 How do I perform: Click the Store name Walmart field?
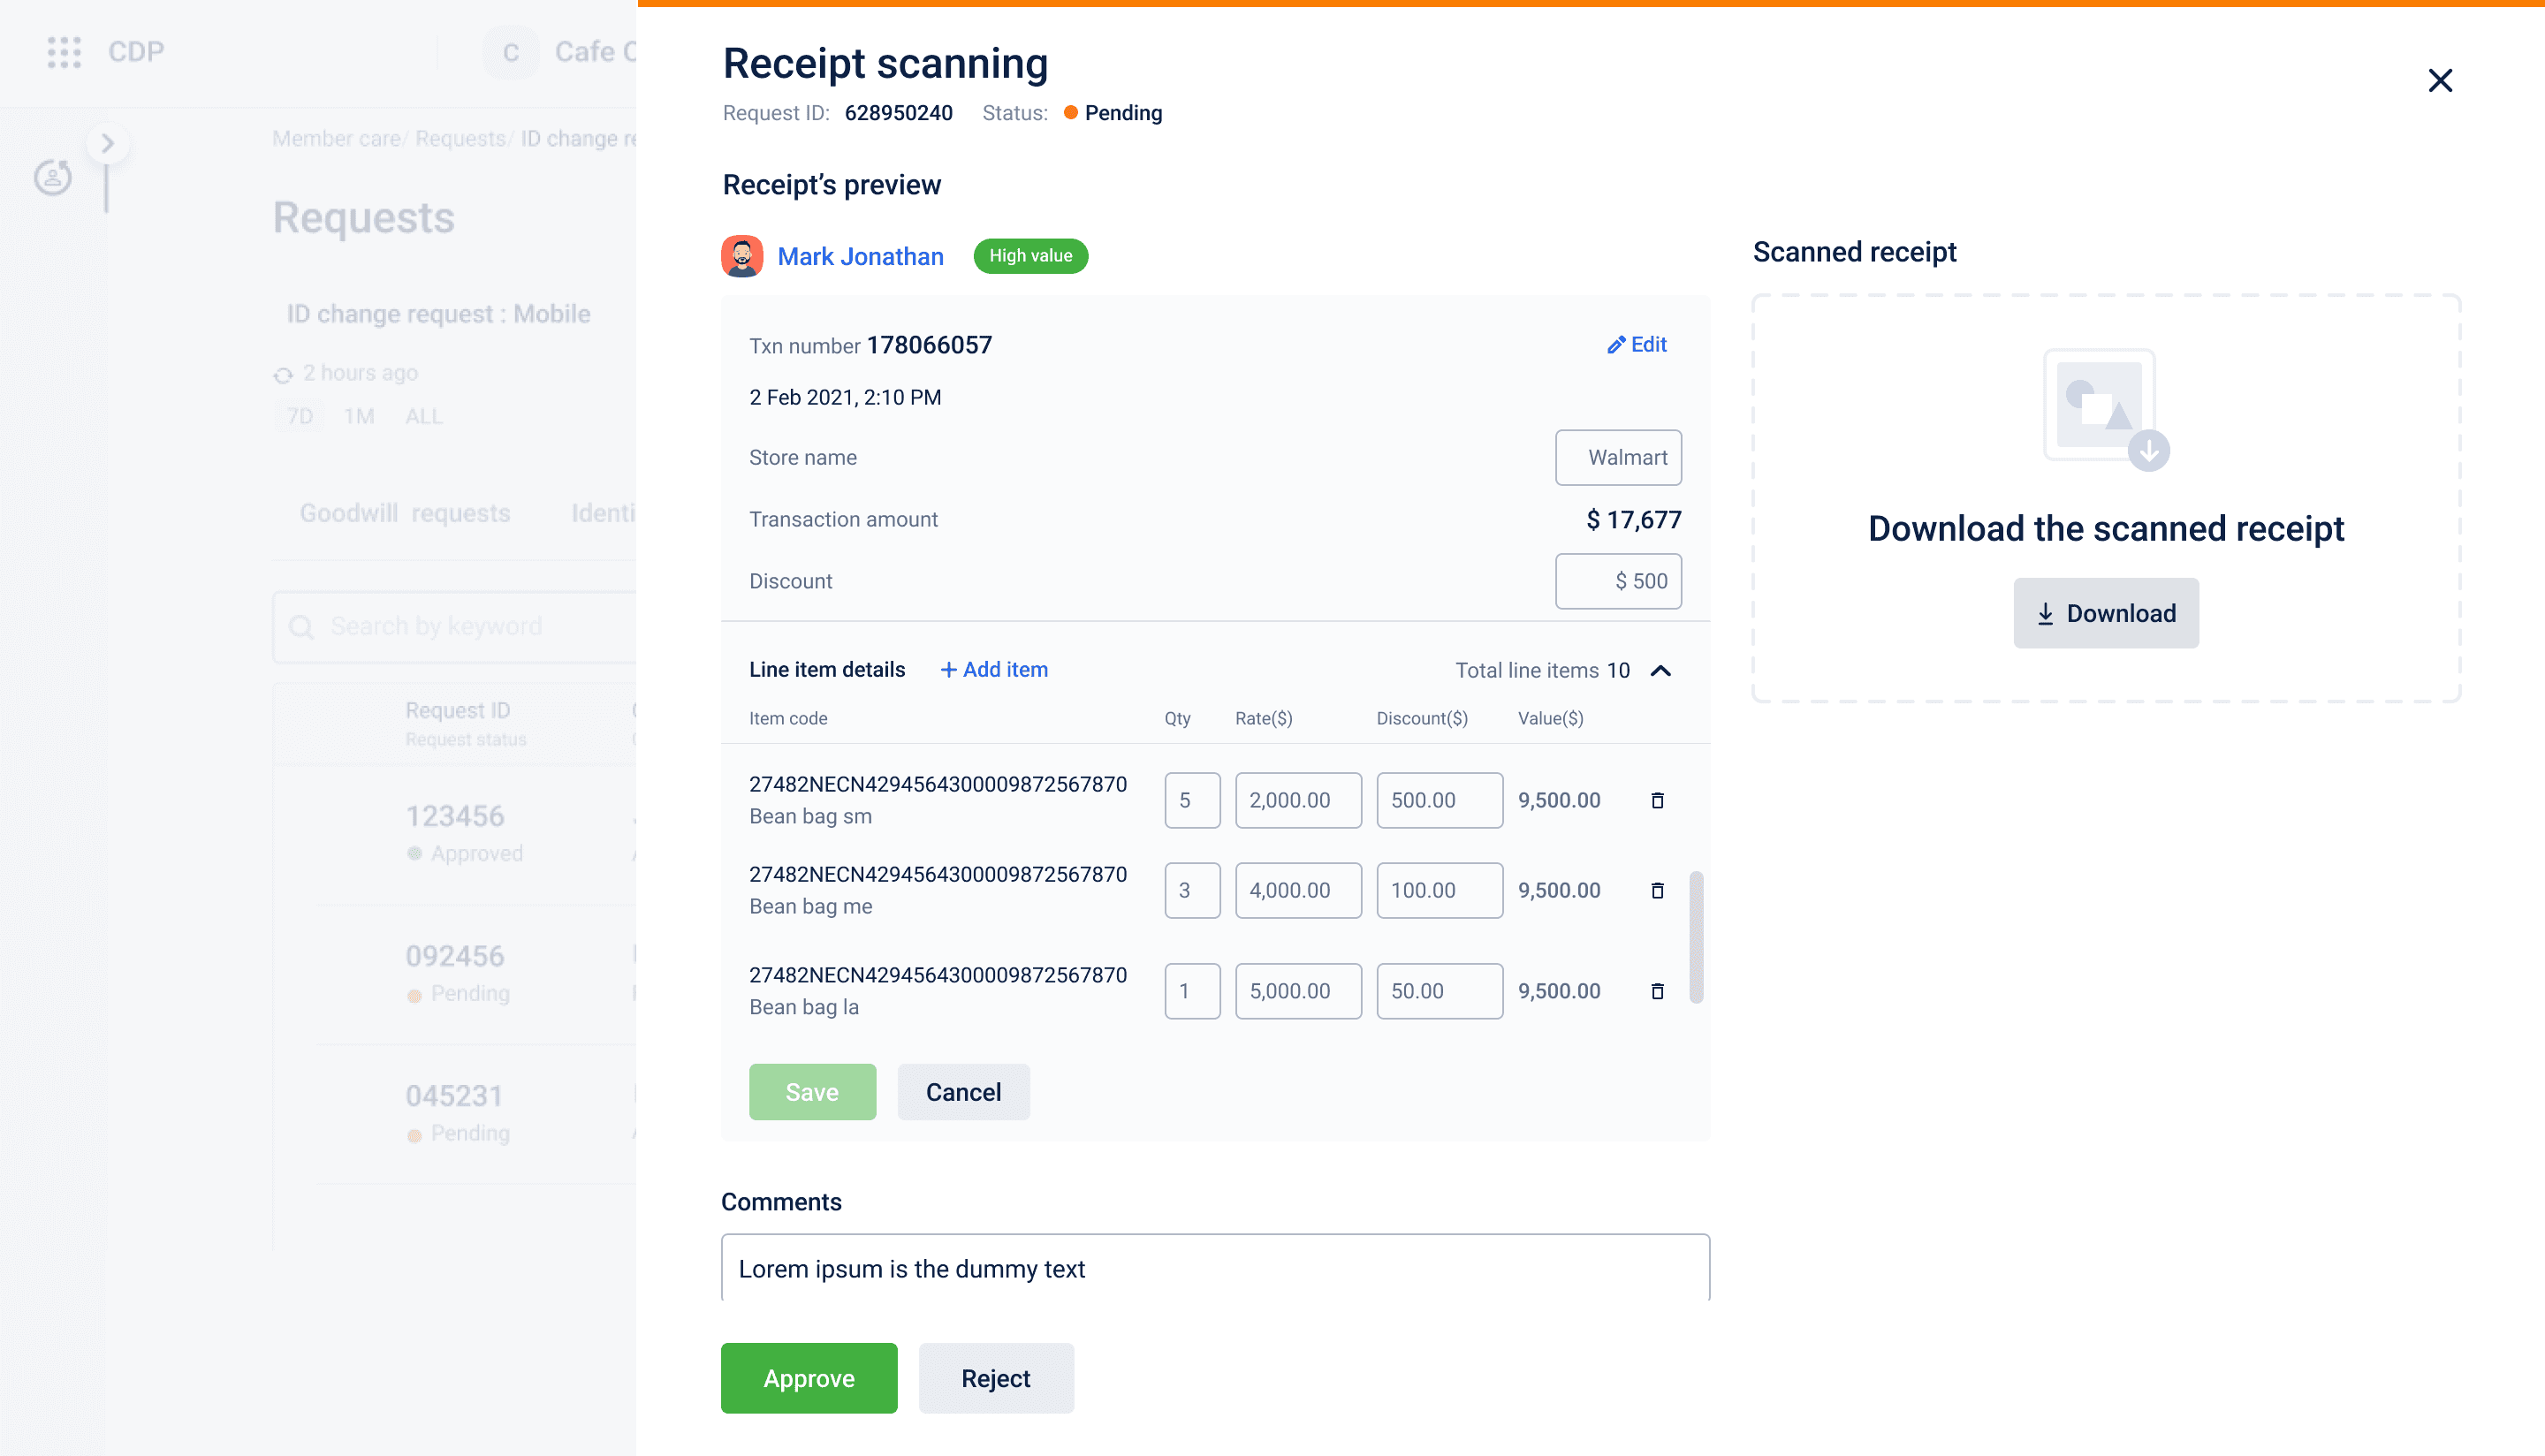click(1617, 458)
